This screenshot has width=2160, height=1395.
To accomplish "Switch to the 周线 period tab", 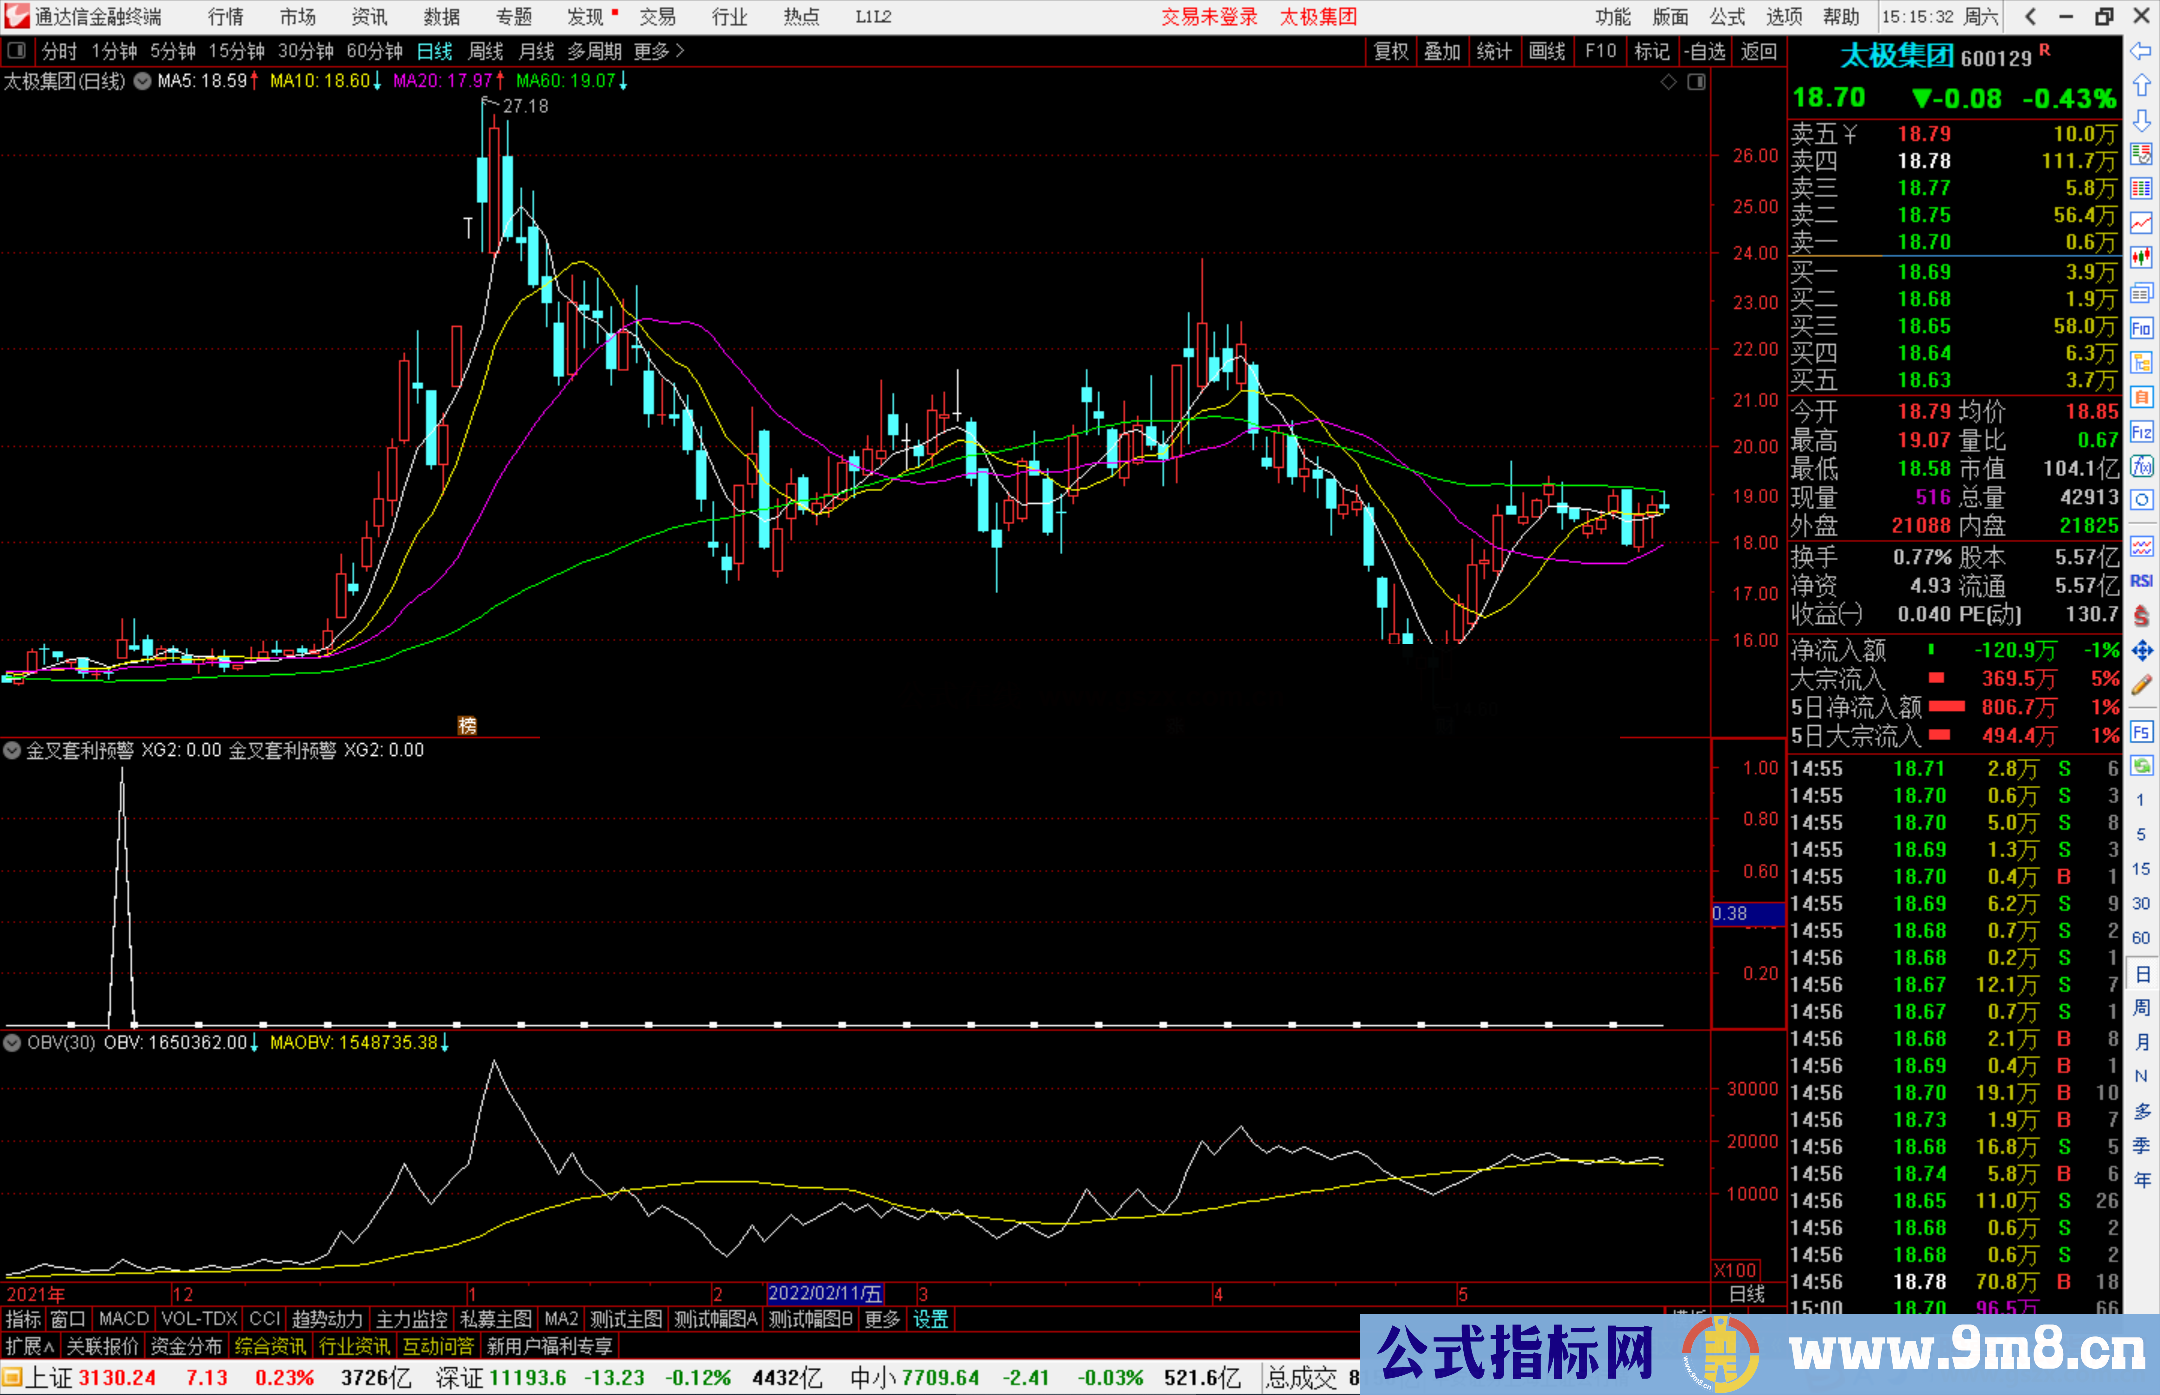I will click(486, 51).
